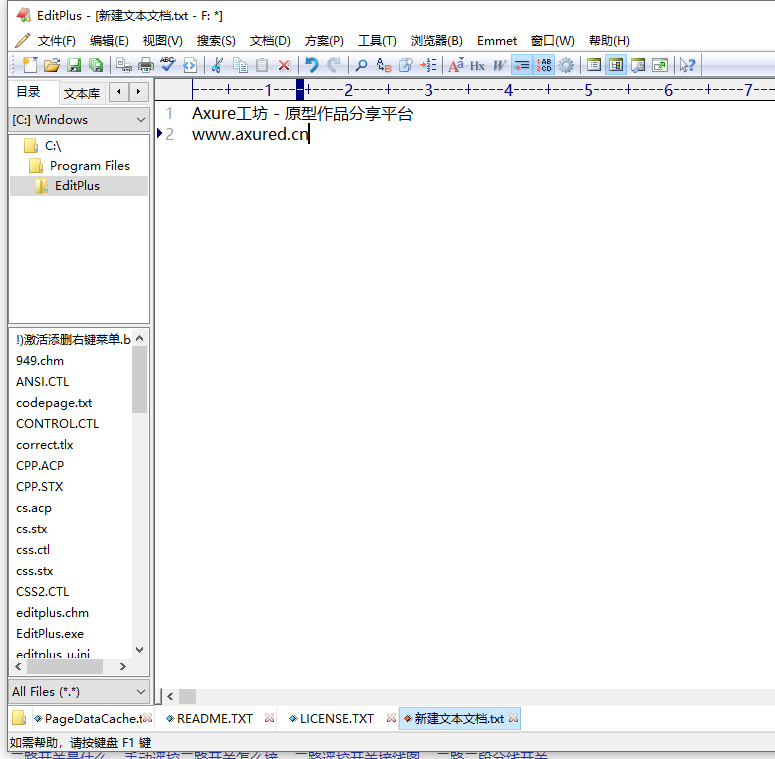775x759 pixels.
Task: Open the [C:] Windows drive dropdown
Action: tap(79, 120)
